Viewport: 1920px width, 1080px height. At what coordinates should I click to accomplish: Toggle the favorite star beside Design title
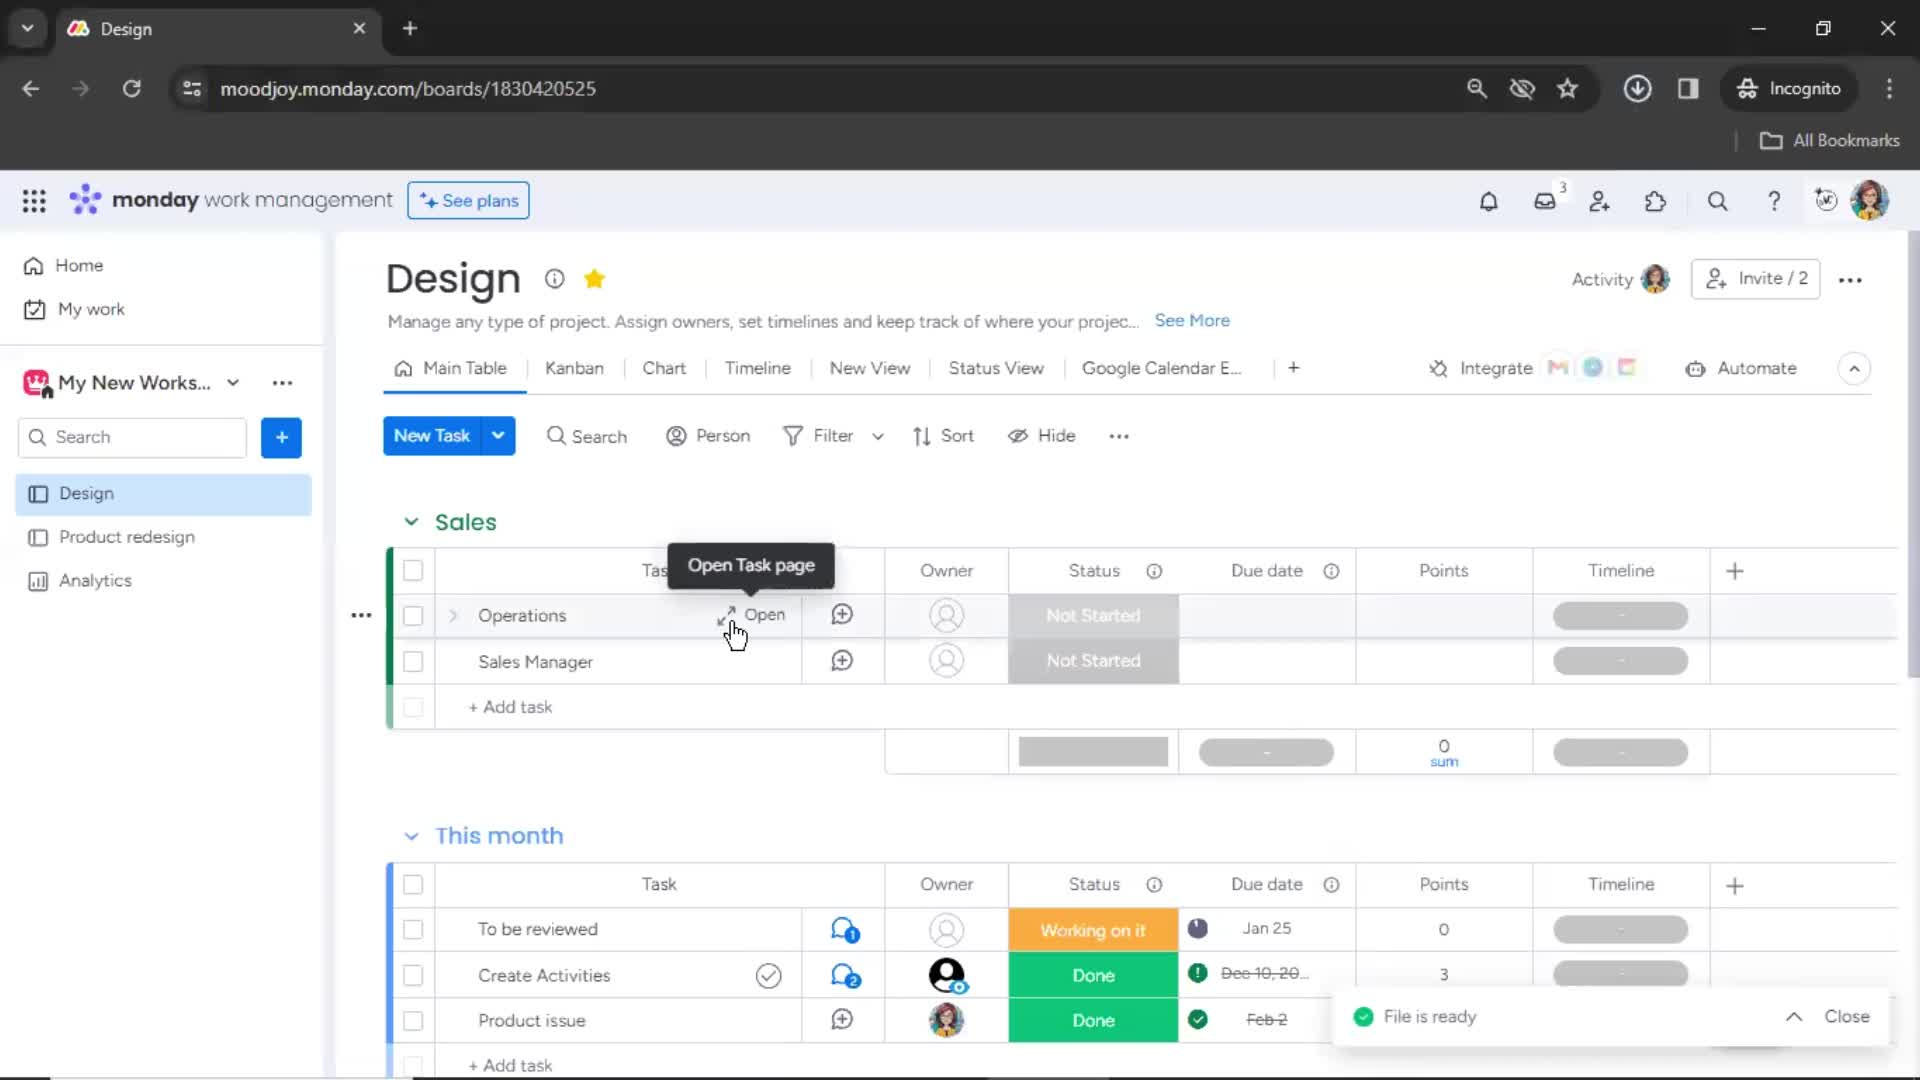[x=594, y=279]
